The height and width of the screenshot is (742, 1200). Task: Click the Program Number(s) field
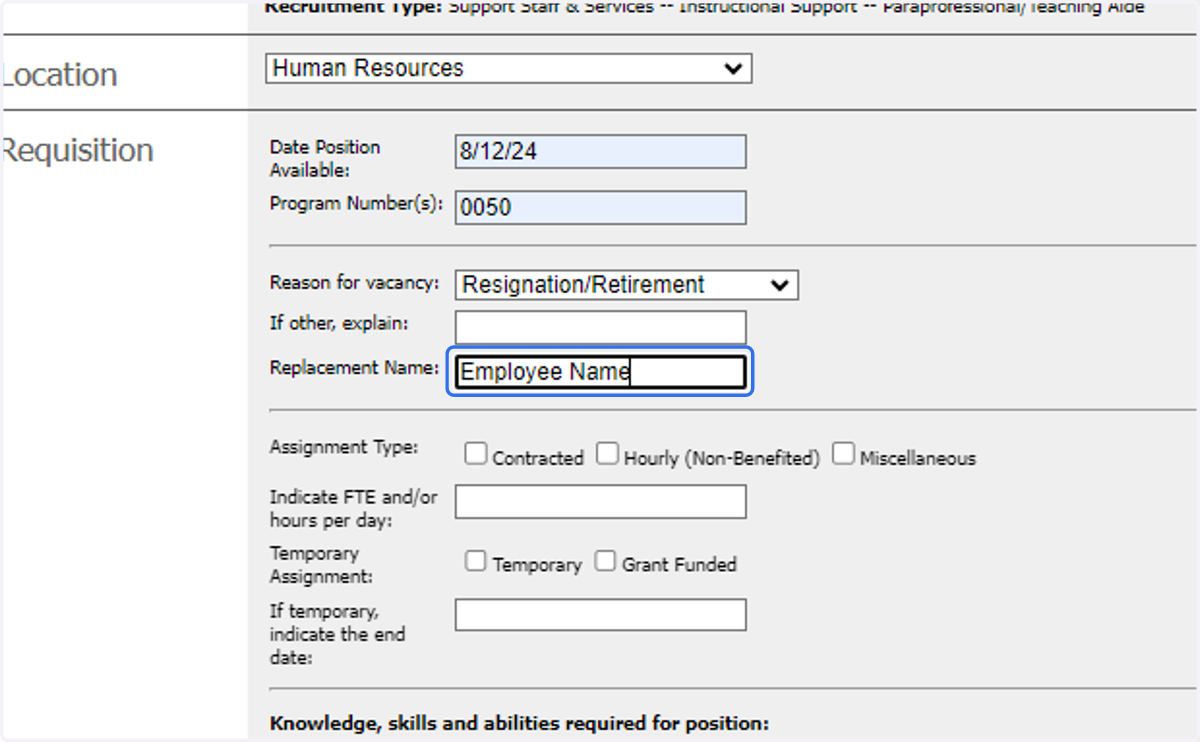click(x=600, y=207)
